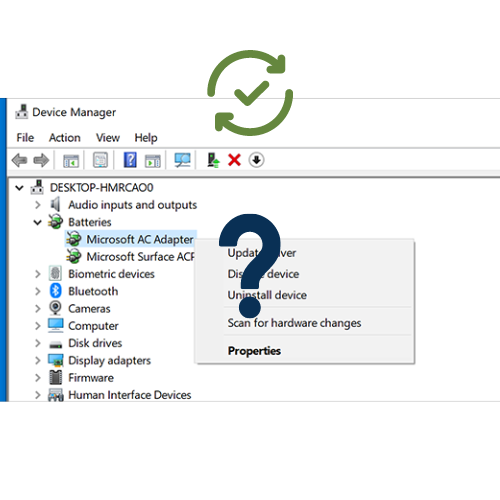Click the Bluetooth logo icon

tap(55, 291)
